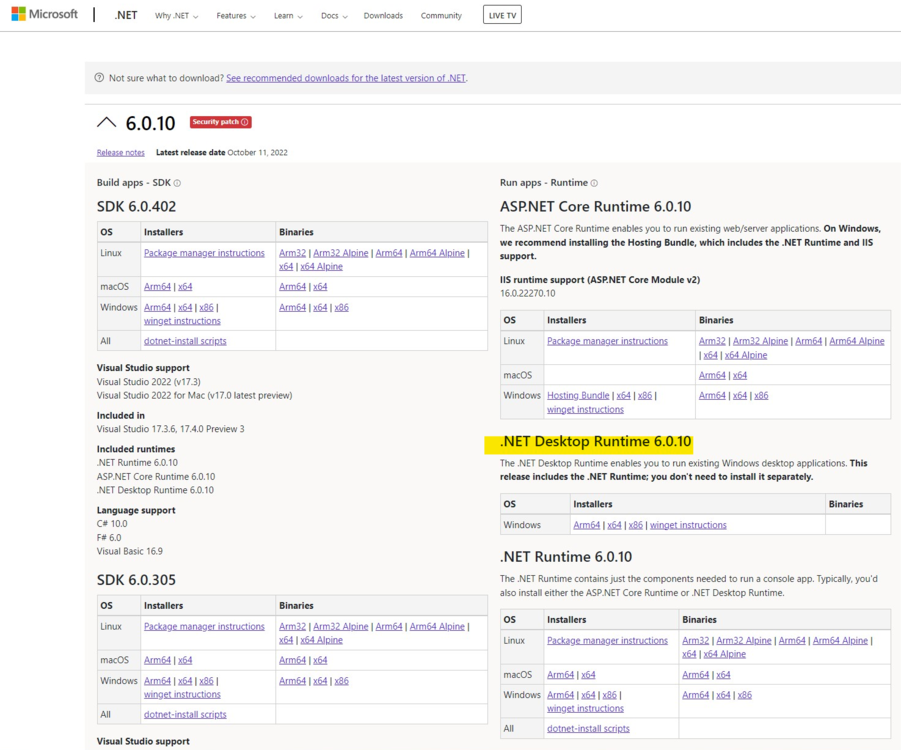901x750 pixels.
Task: Open the Features dropdown menu
Action: point(236,16)
